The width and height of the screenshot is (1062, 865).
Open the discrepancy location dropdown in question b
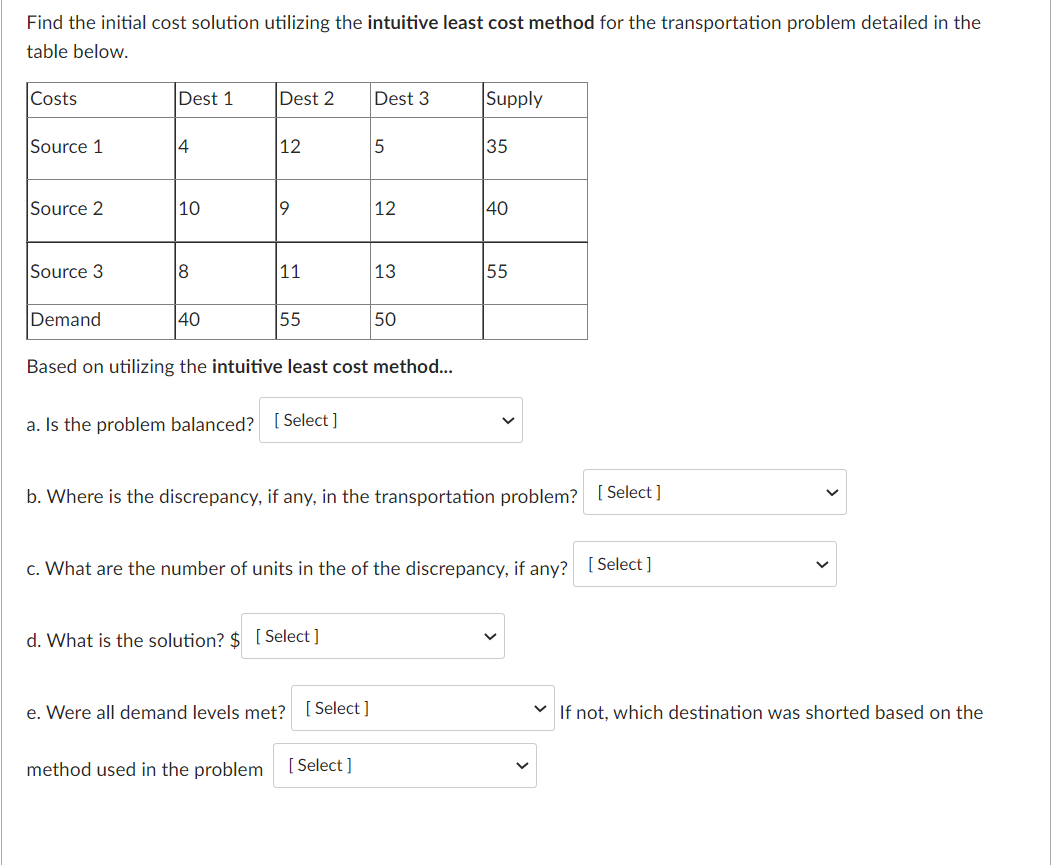[x=714, y=492]
